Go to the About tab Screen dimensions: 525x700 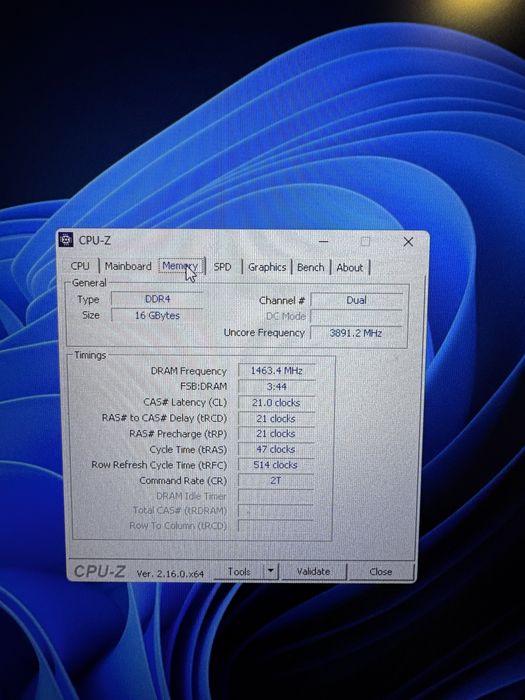(x=350, y=268)
